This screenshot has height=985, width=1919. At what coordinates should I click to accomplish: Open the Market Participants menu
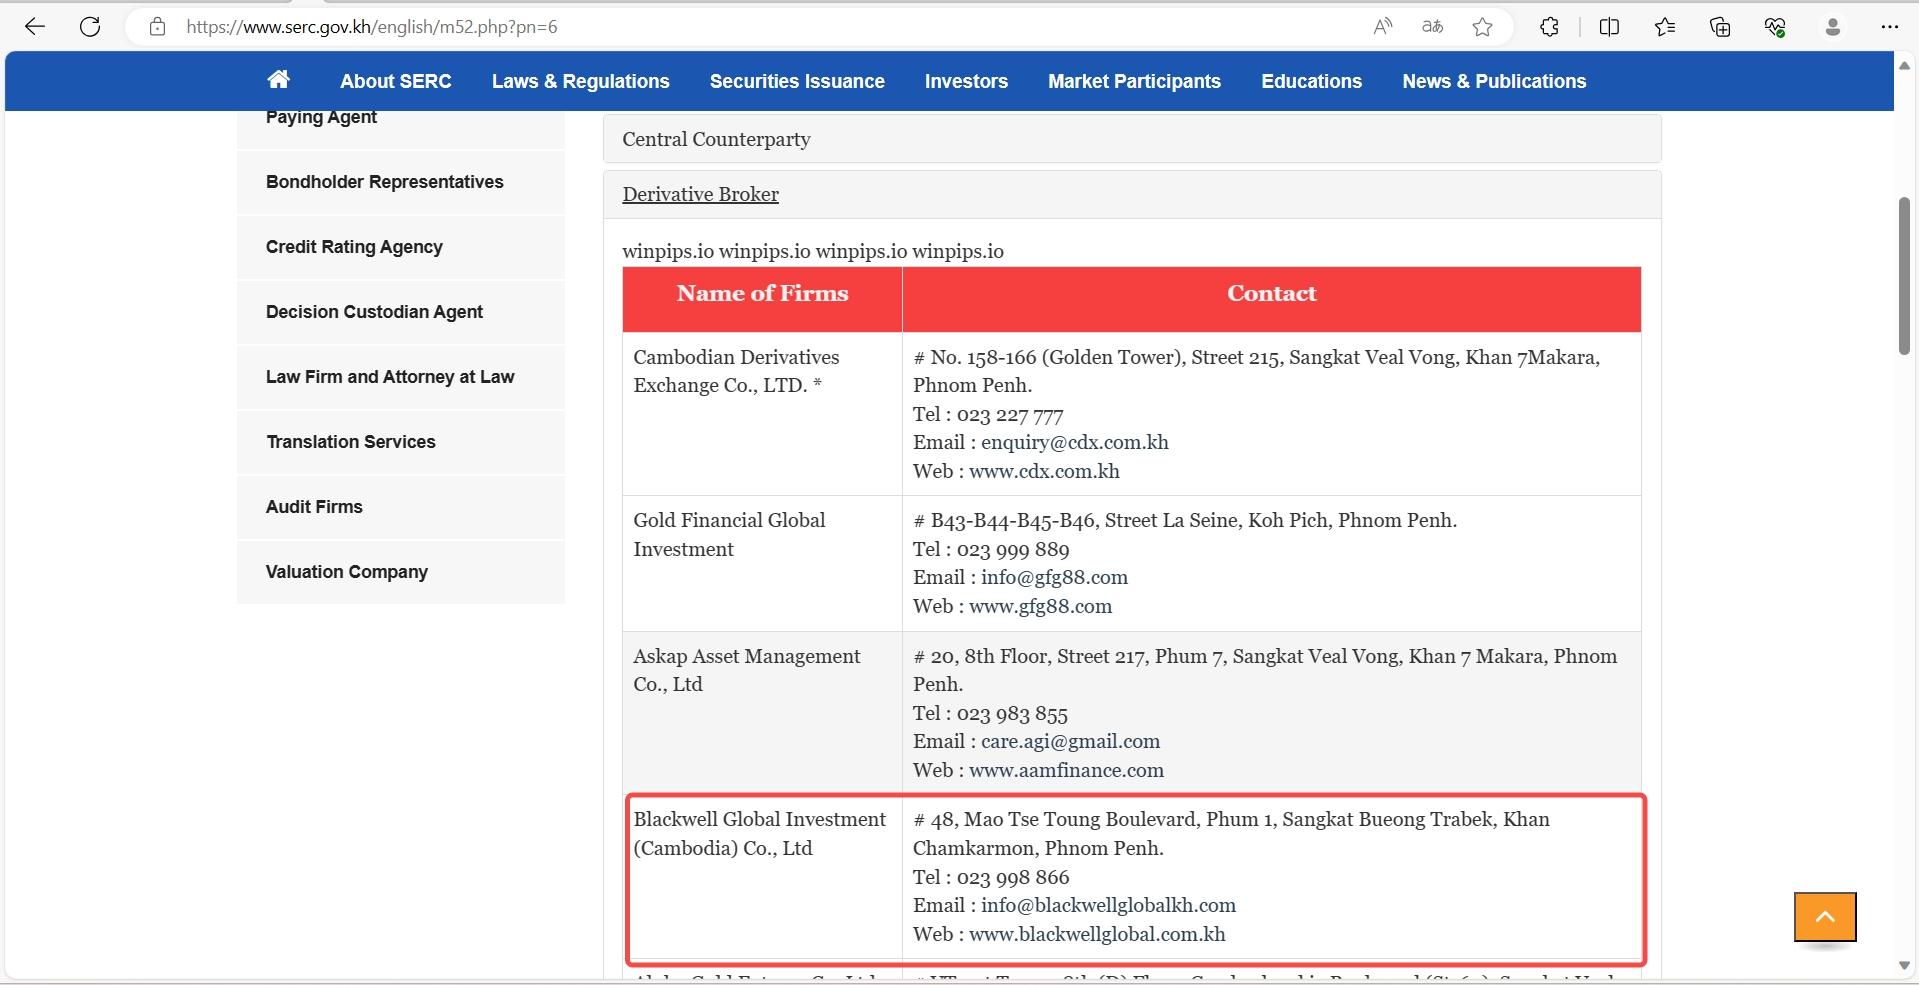pos(1134,81)
